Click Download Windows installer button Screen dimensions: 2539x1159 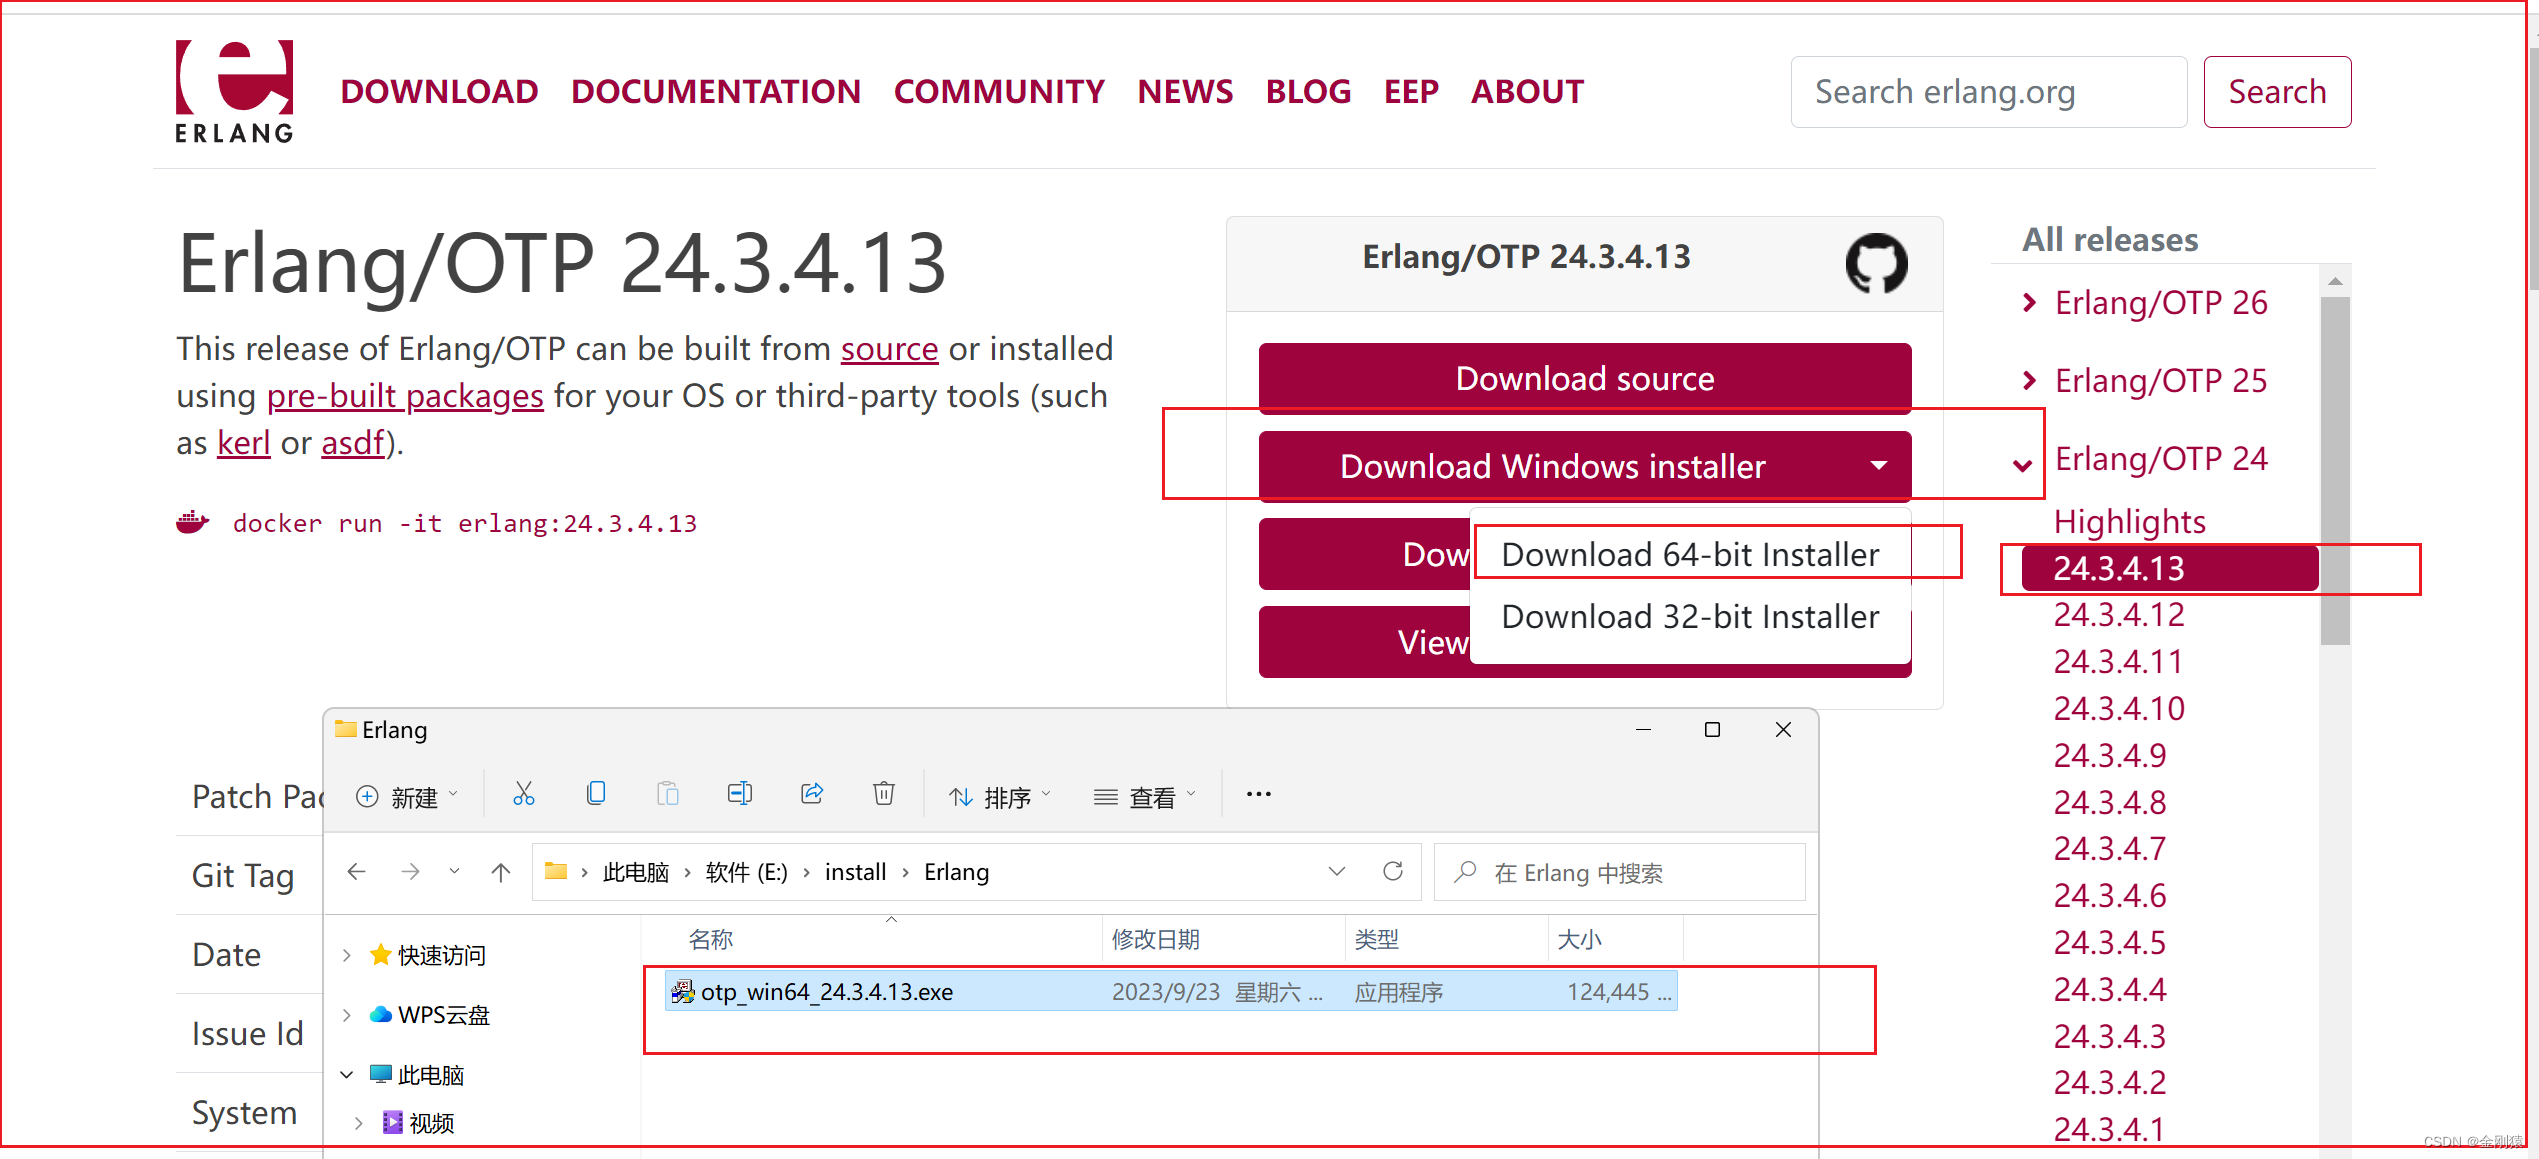tap(1585, 466)
